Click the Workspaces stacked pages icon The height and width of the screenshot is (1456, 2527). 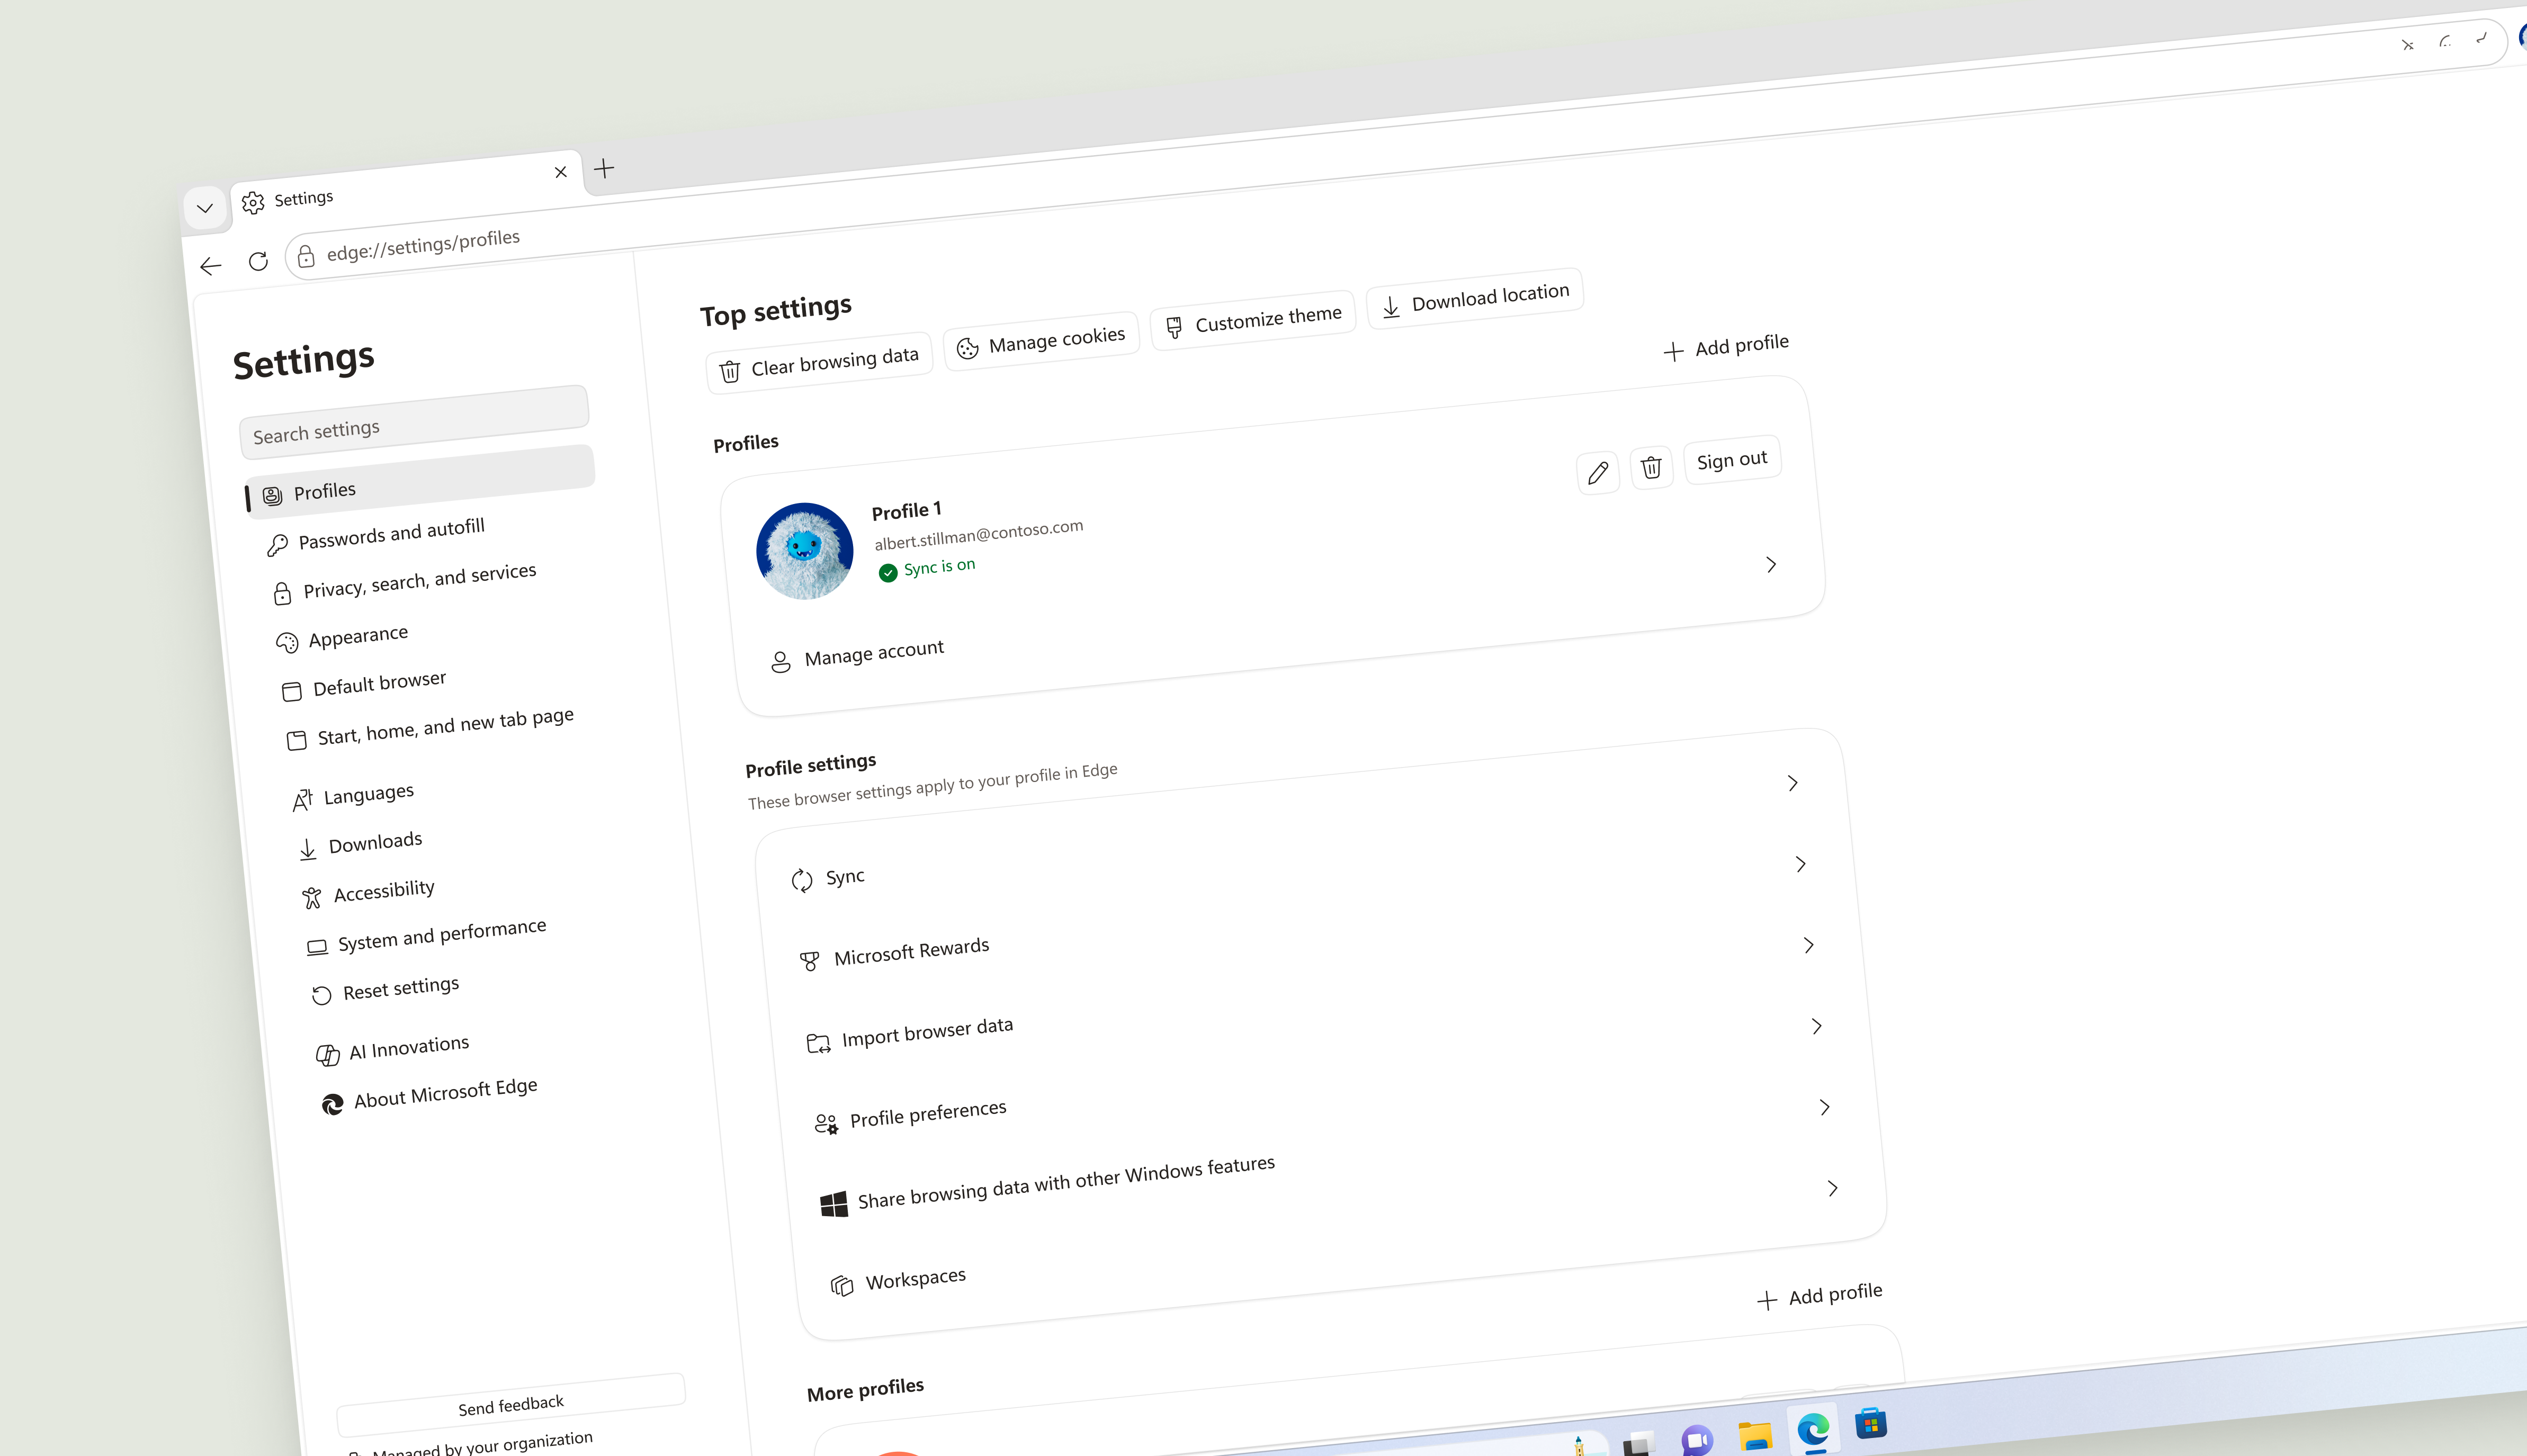[x=842, y=1286]
